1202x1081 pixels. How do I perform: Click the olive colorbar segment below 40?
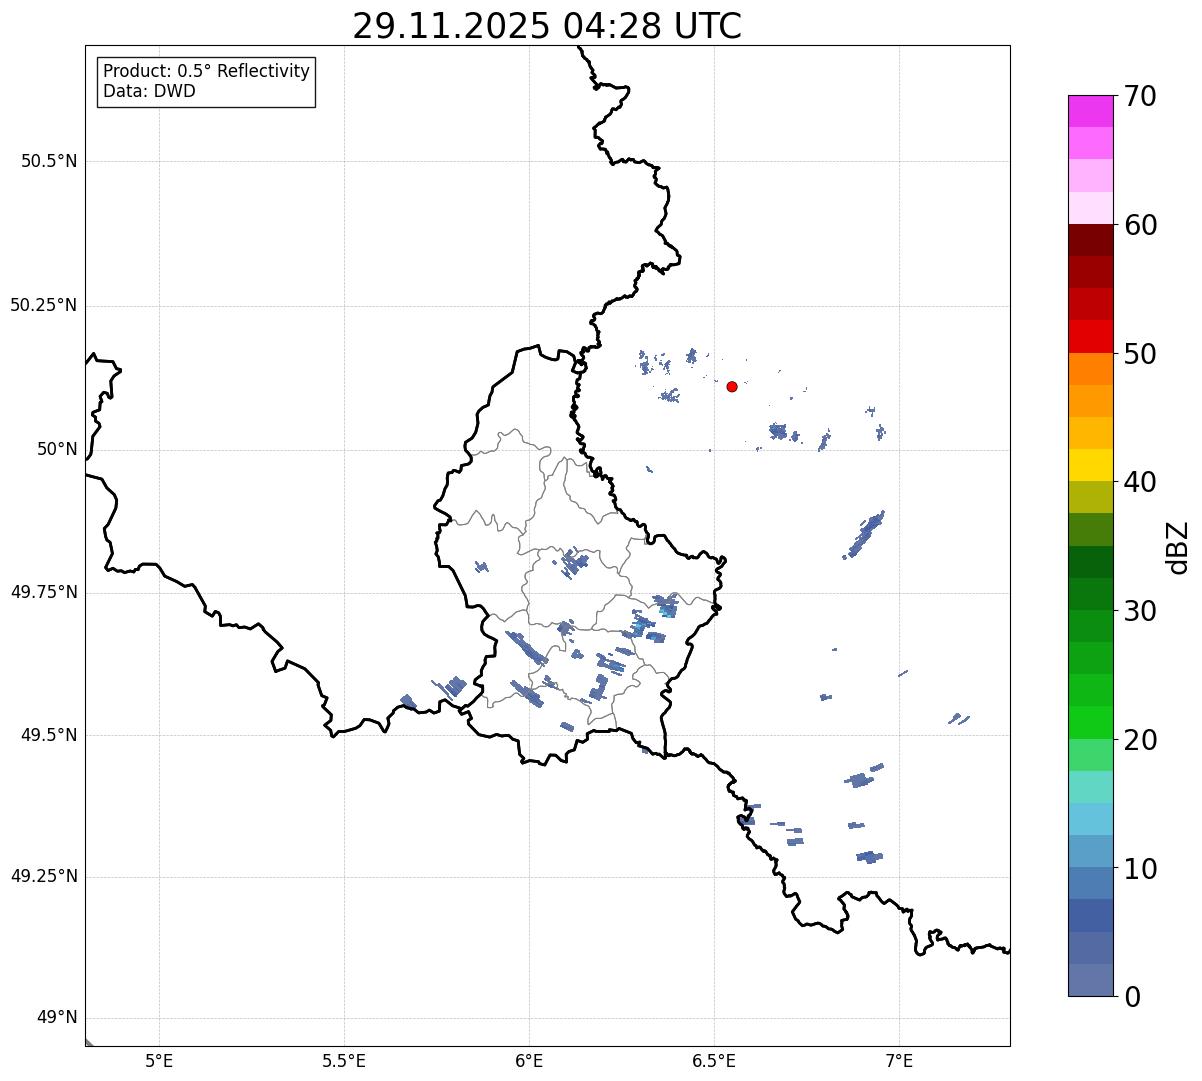[x=1090, y=497]
